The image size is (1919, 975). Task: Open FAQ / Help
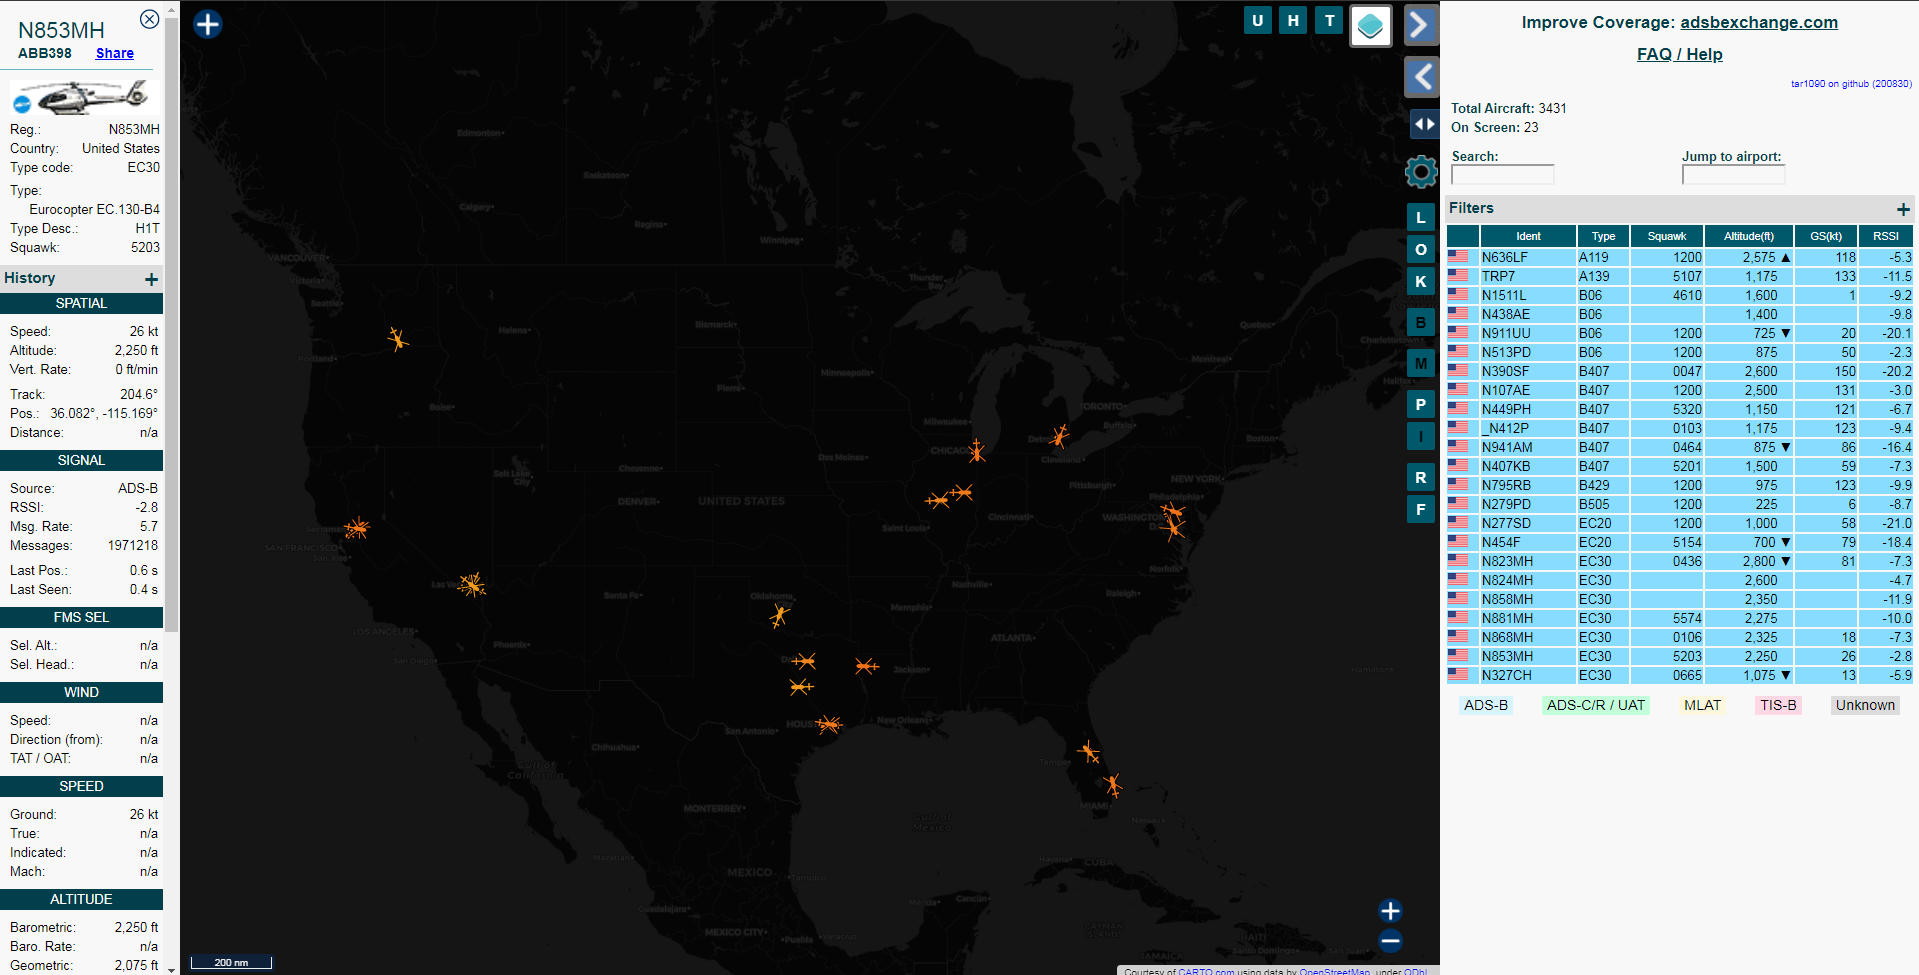click(x=1680, y=54)
